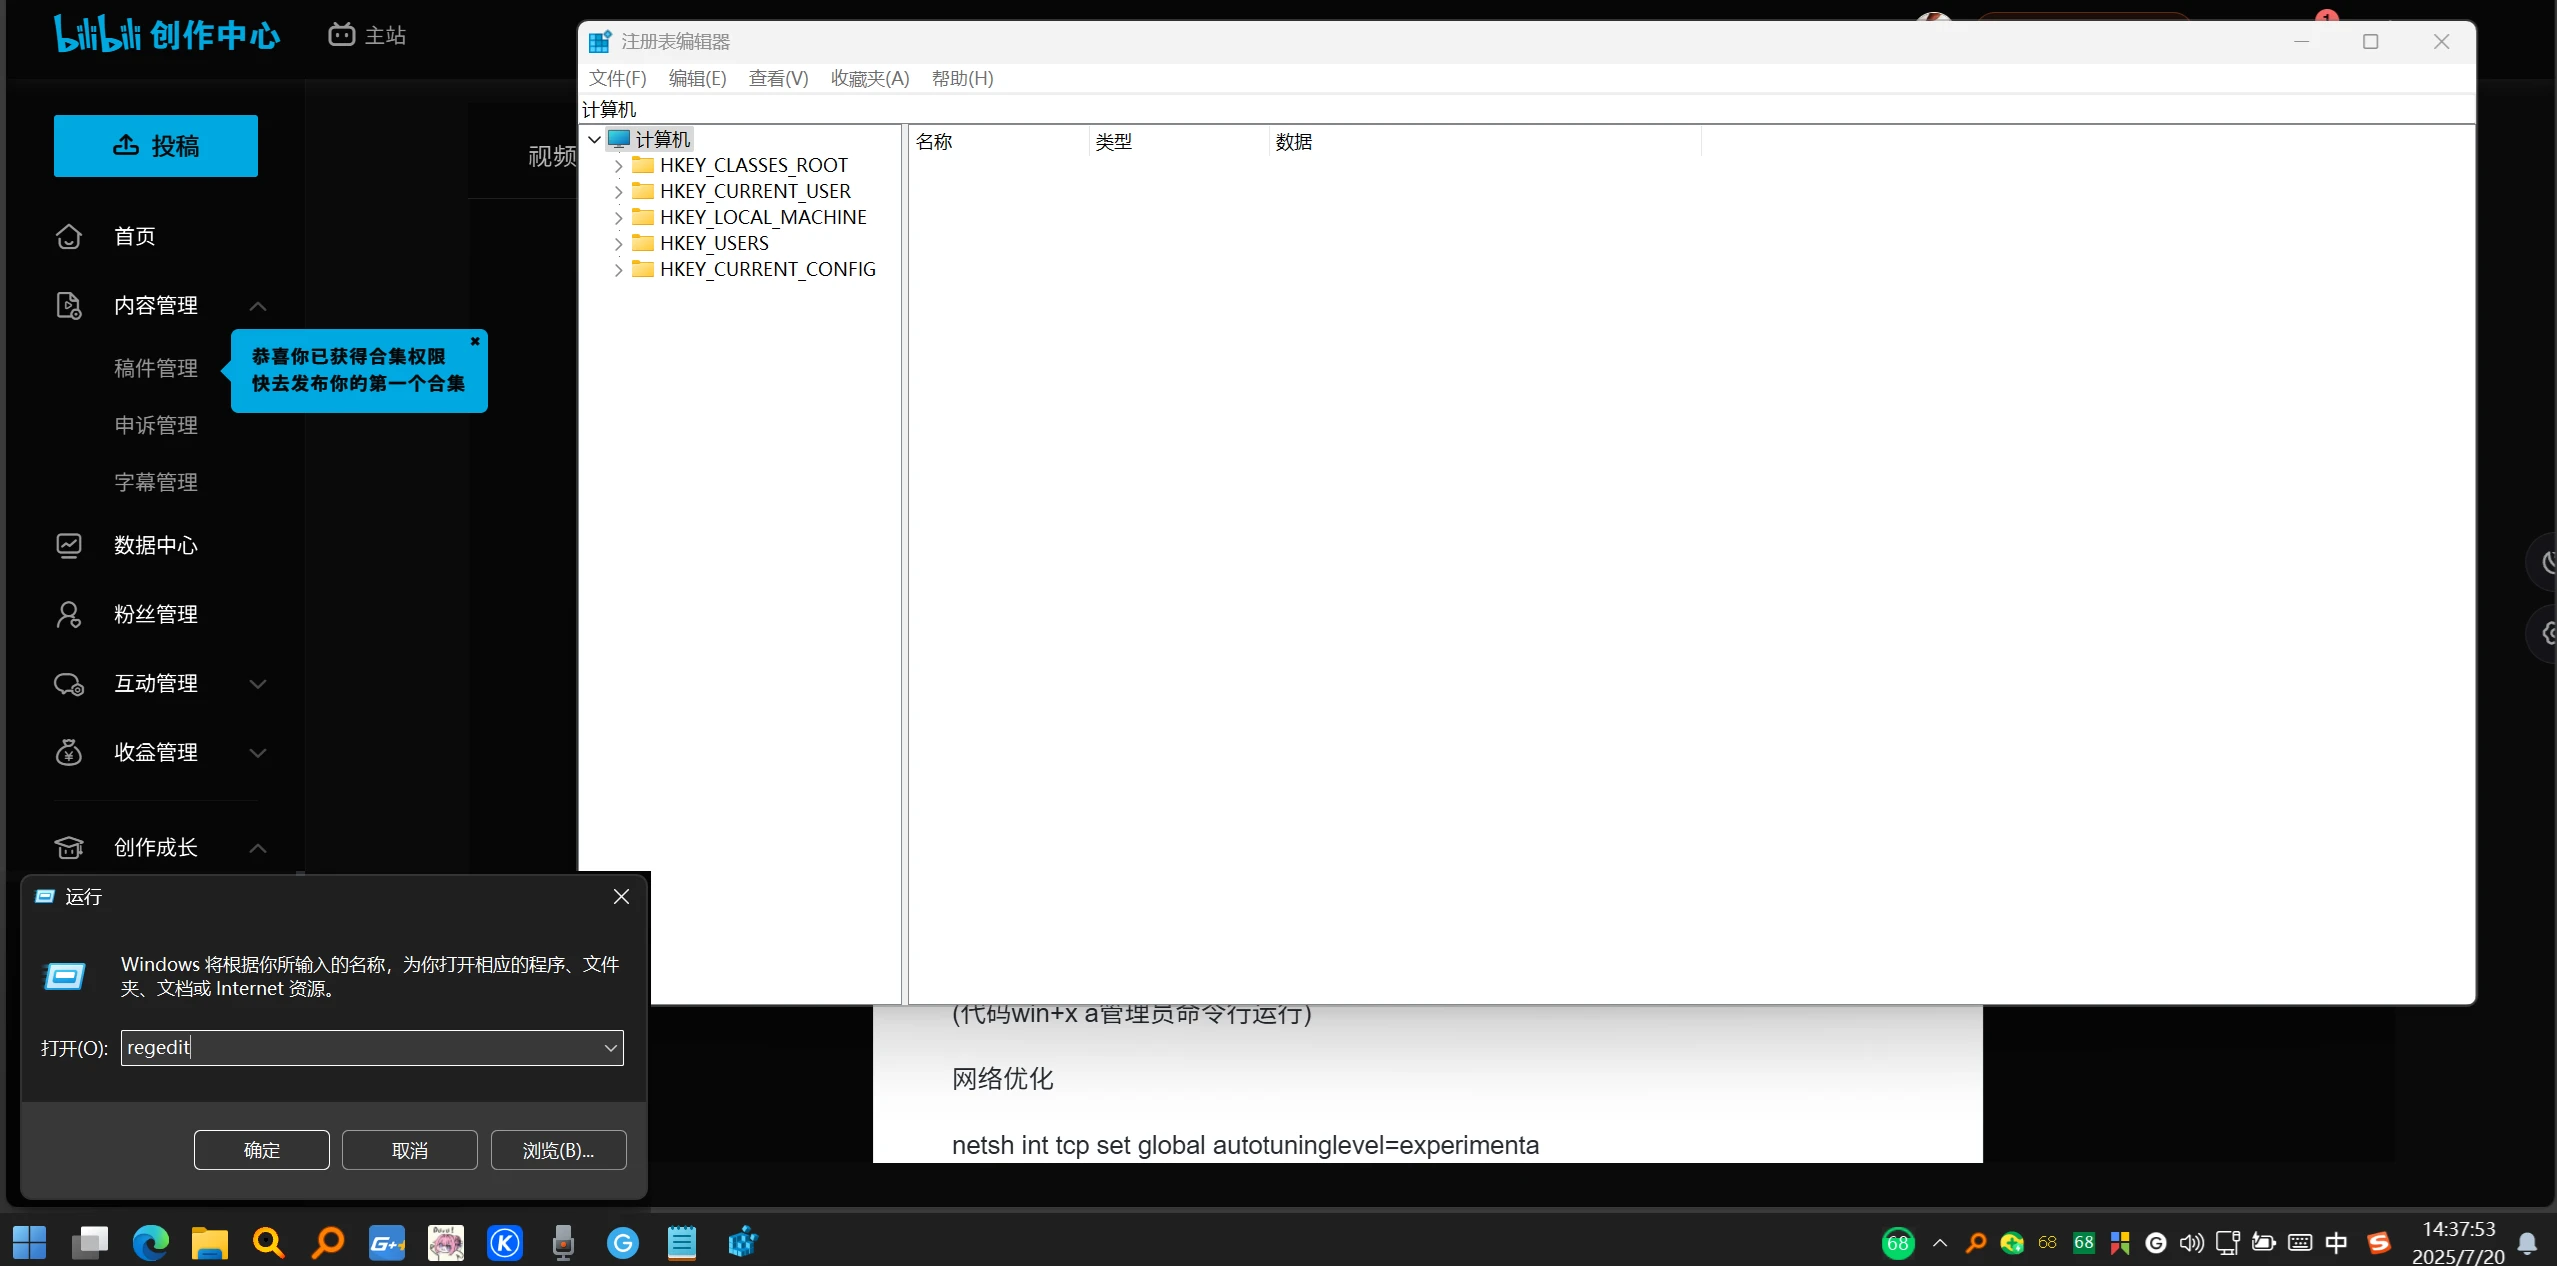
Task: Collapse the 内容管理 section chevron
Action: click(x=258, y=306)
